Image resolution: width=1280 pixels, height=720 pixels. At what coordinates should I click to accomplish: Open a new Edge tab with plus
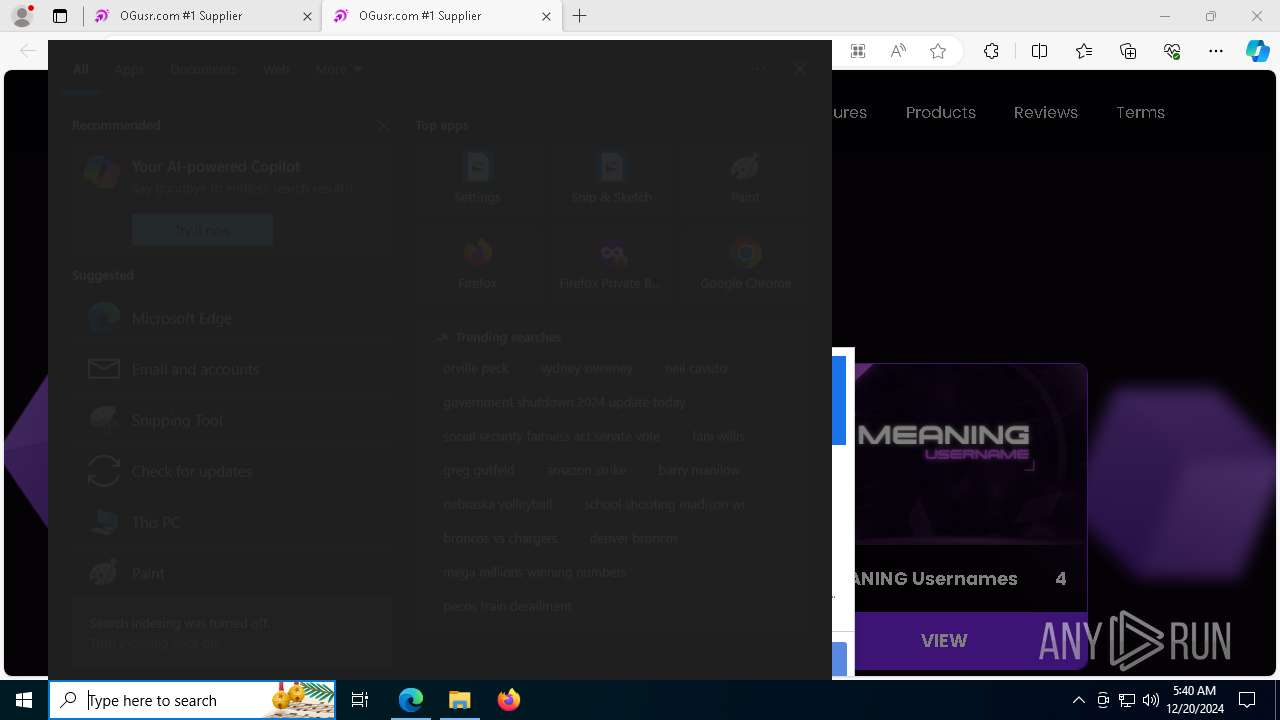tap(579, 16)
